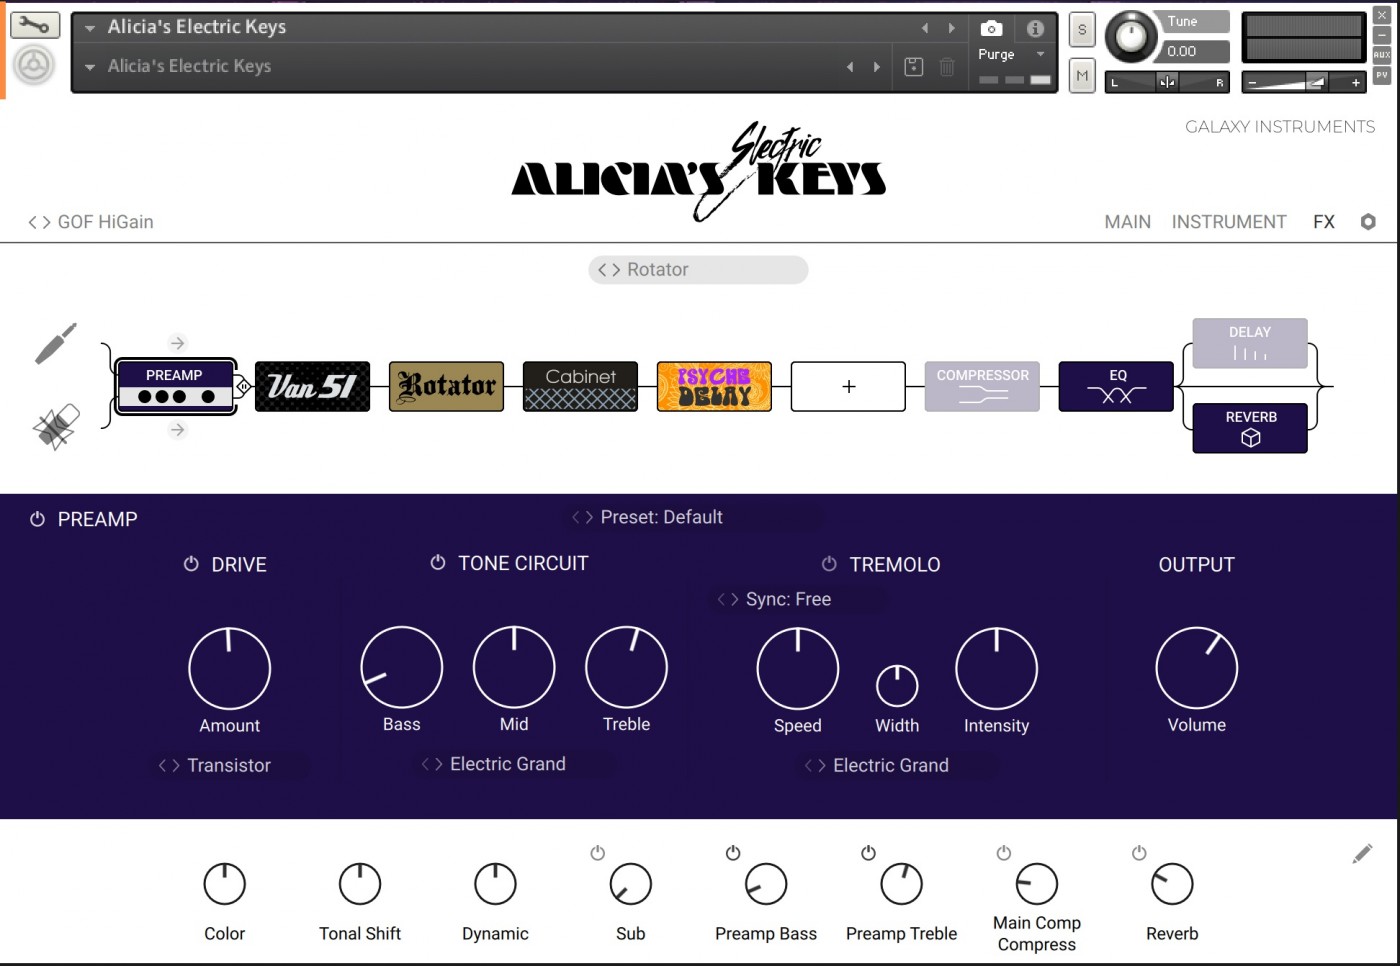Image resolution: width=1400 pixels, height=966 pixels.
Task: Click the tone circuit Bass knob
Action: tap(401, 667)
